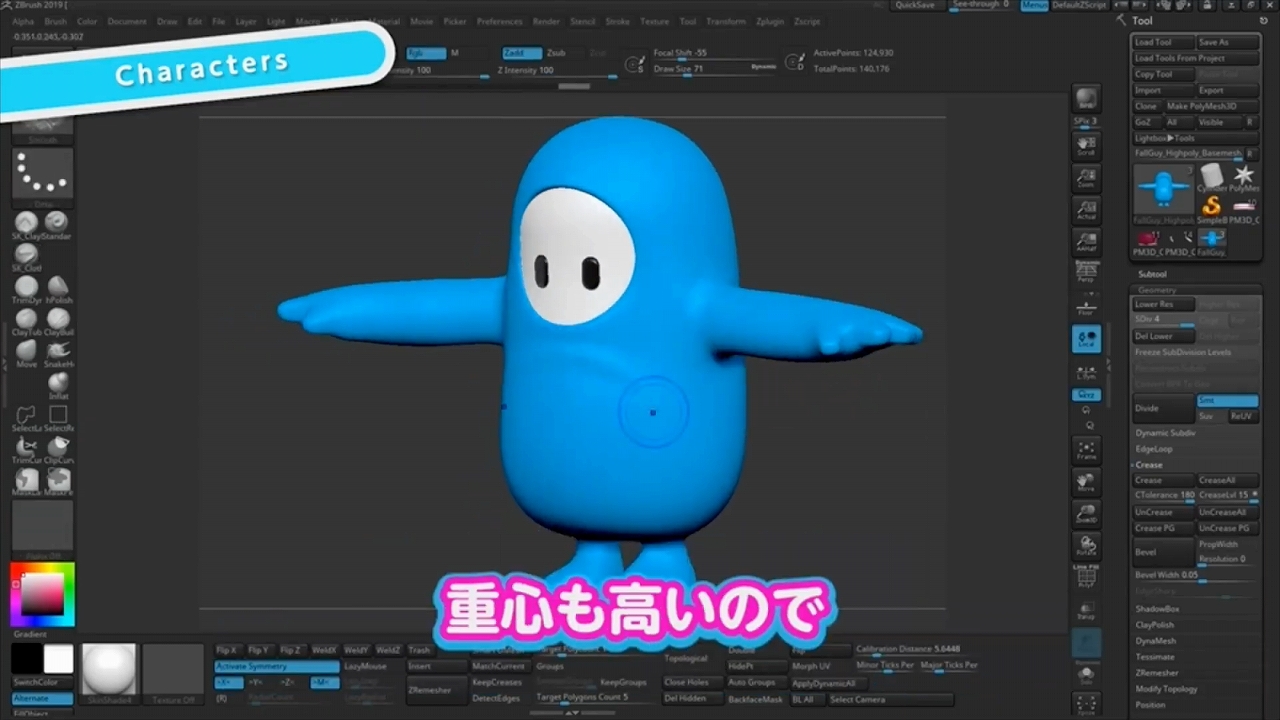Toggle the Smt divide option

(1228, 401)
